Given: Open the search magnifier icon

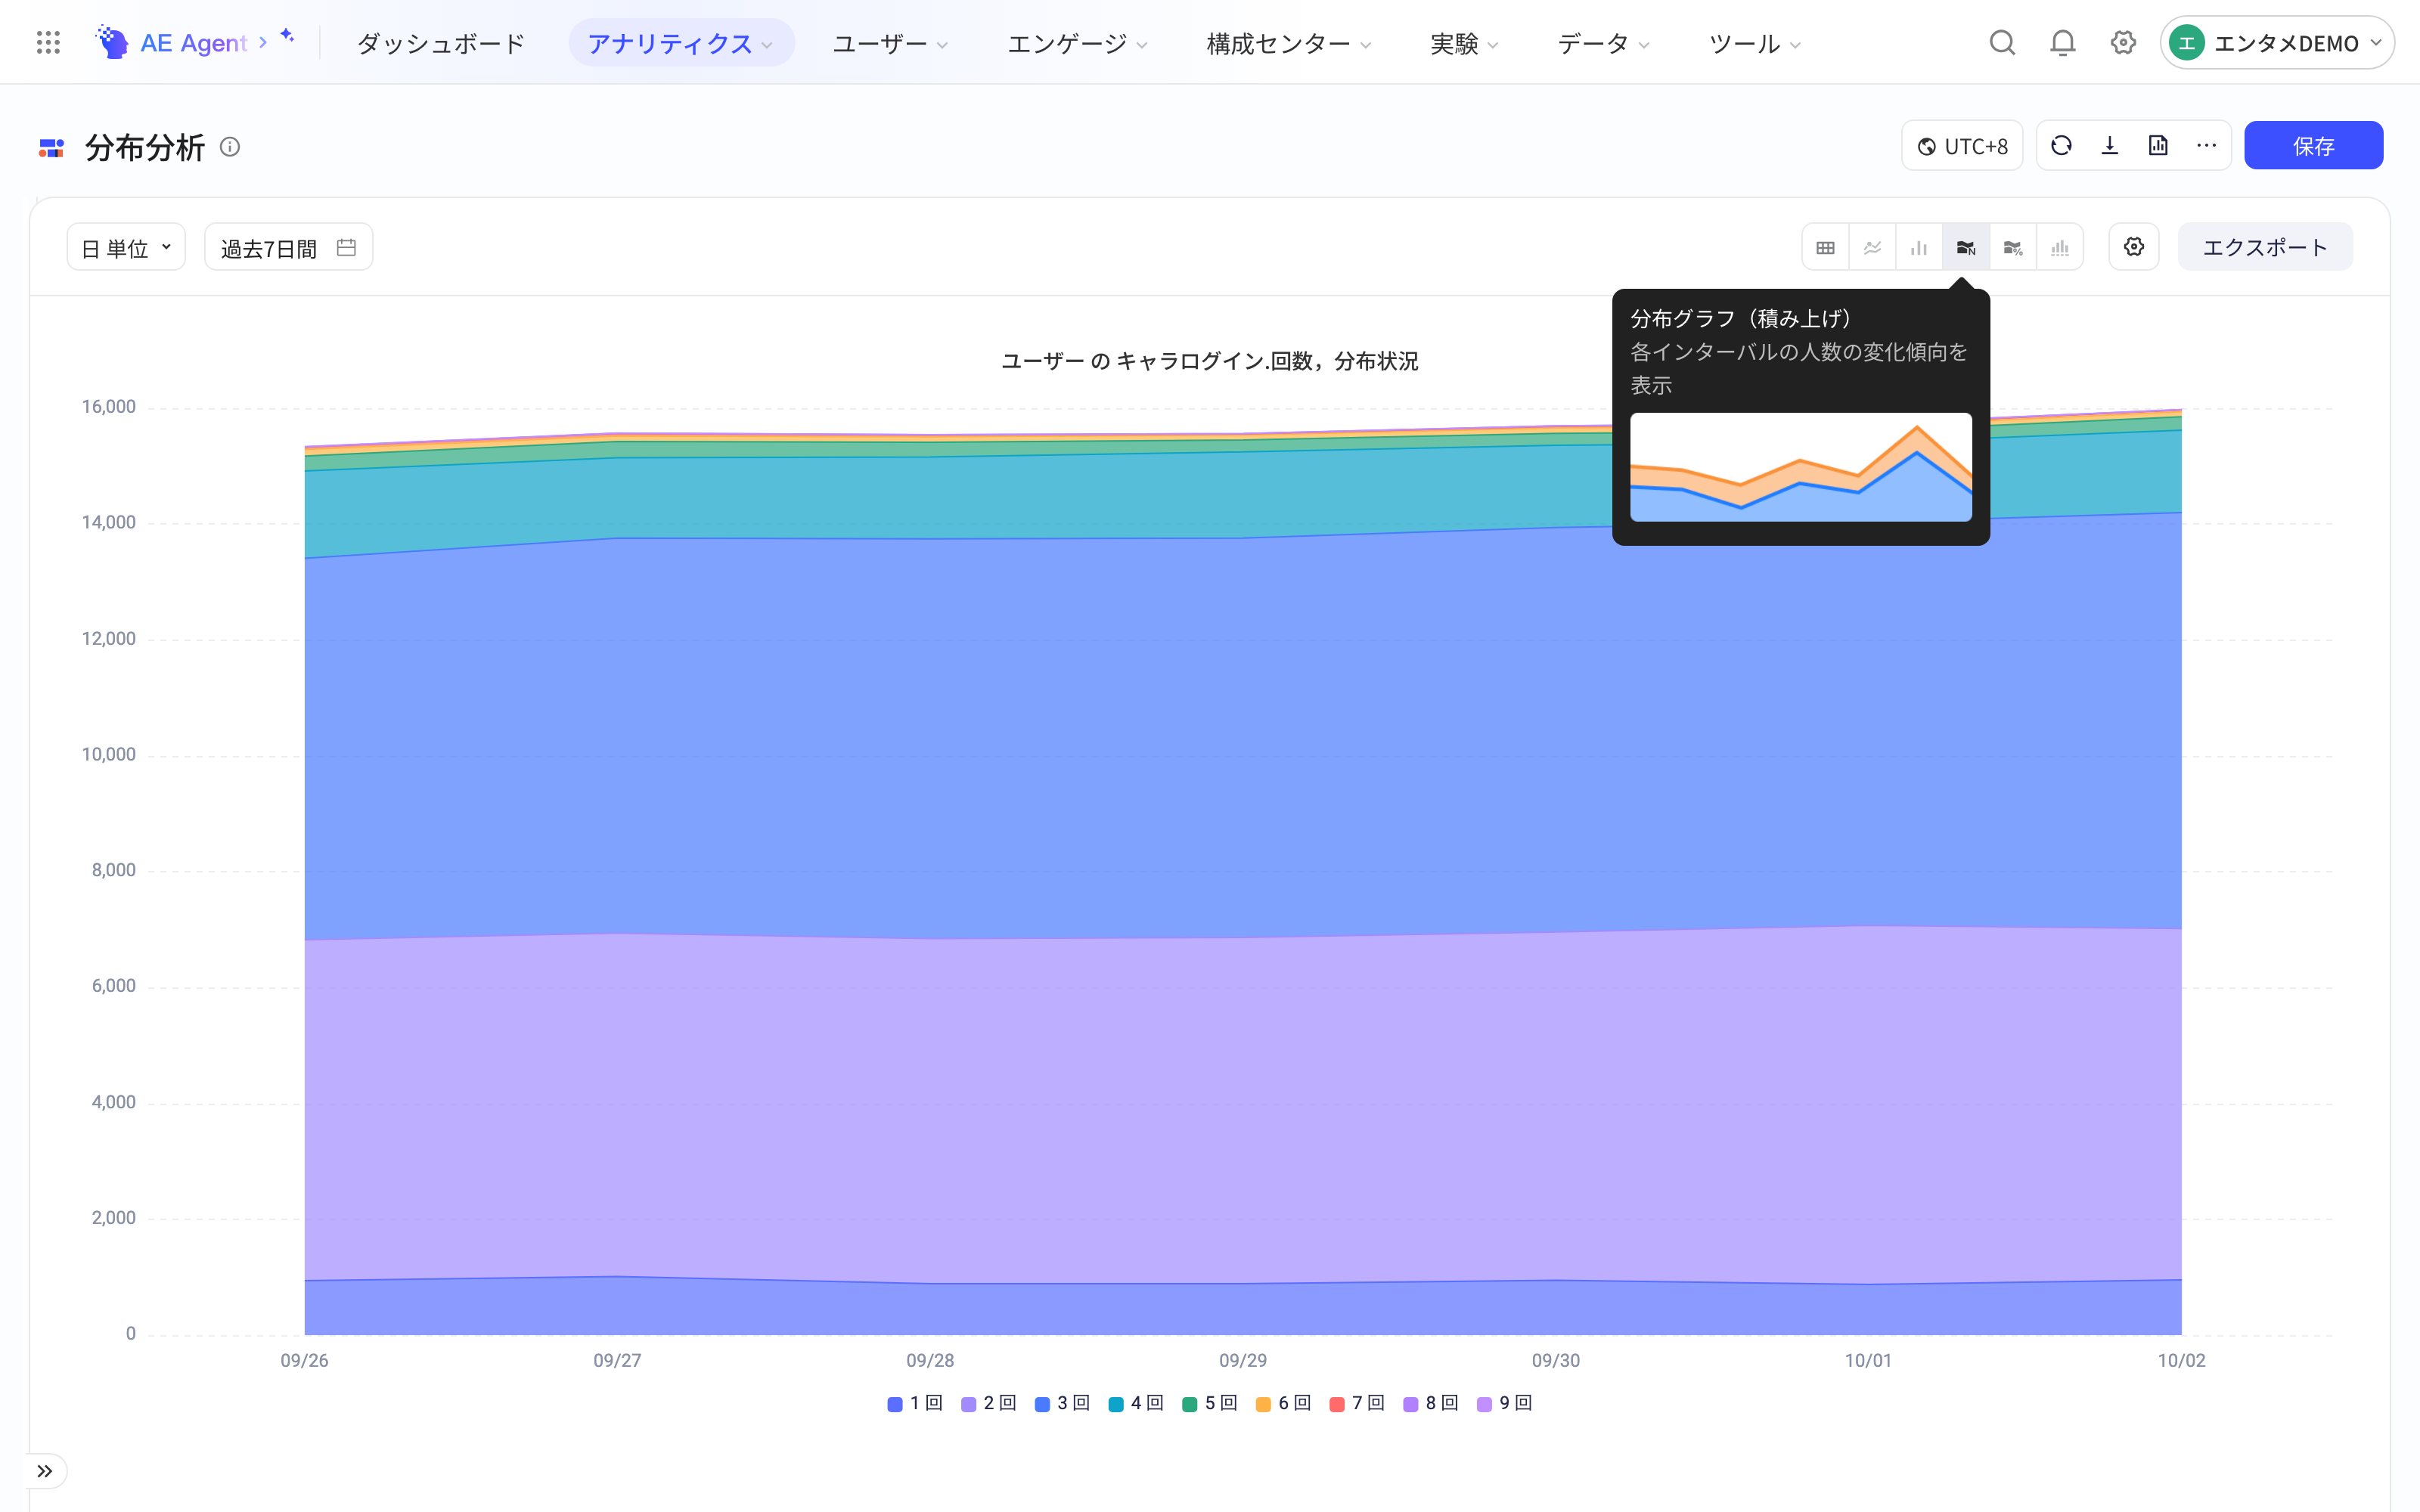Looking at the screenshot, I should click(2002, 42).
